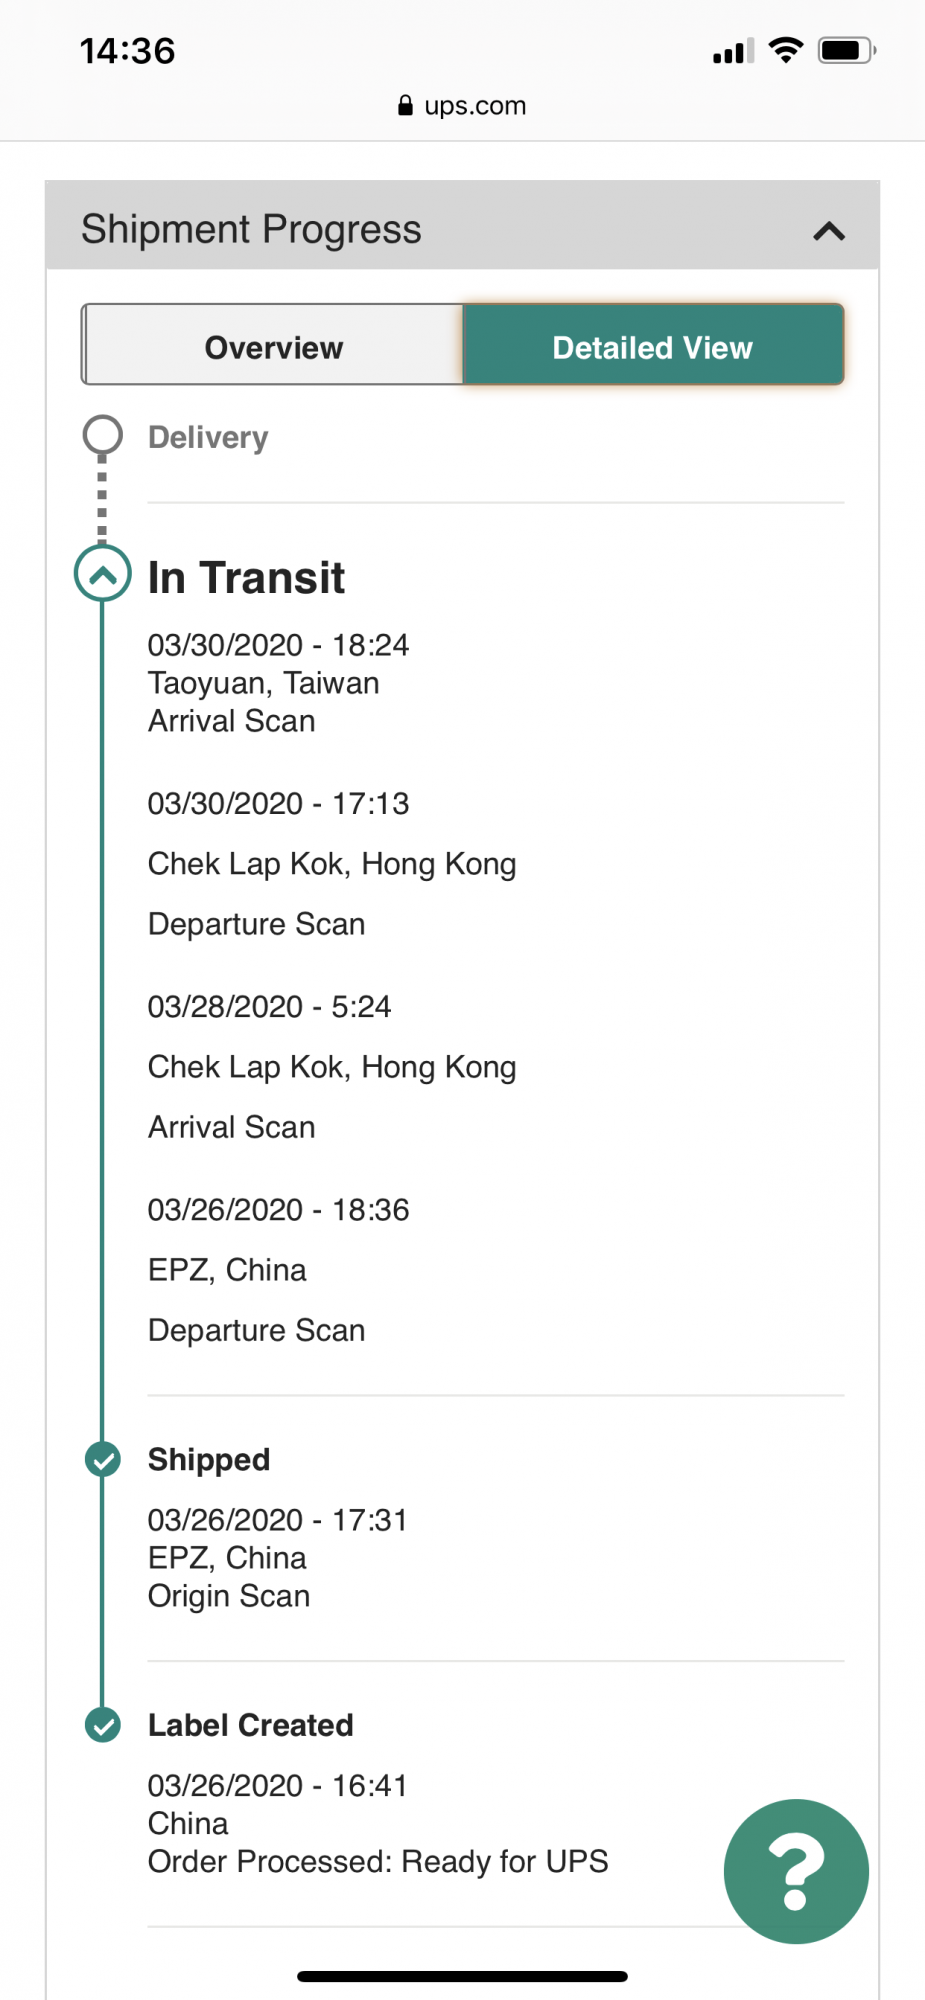The image size is (925, 2000).
Task: Select the Detailed View tab
Action: [653, 345]
